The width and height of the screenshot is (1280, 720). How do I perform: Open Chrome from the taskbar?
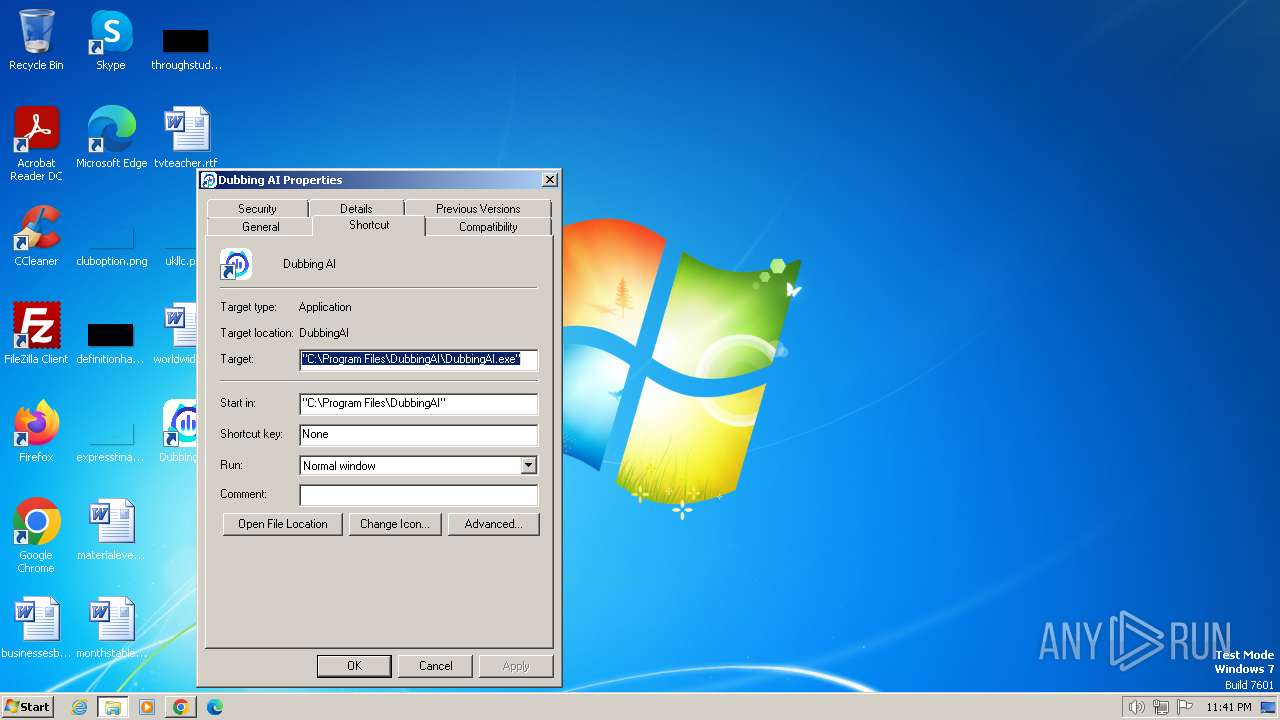180,707
